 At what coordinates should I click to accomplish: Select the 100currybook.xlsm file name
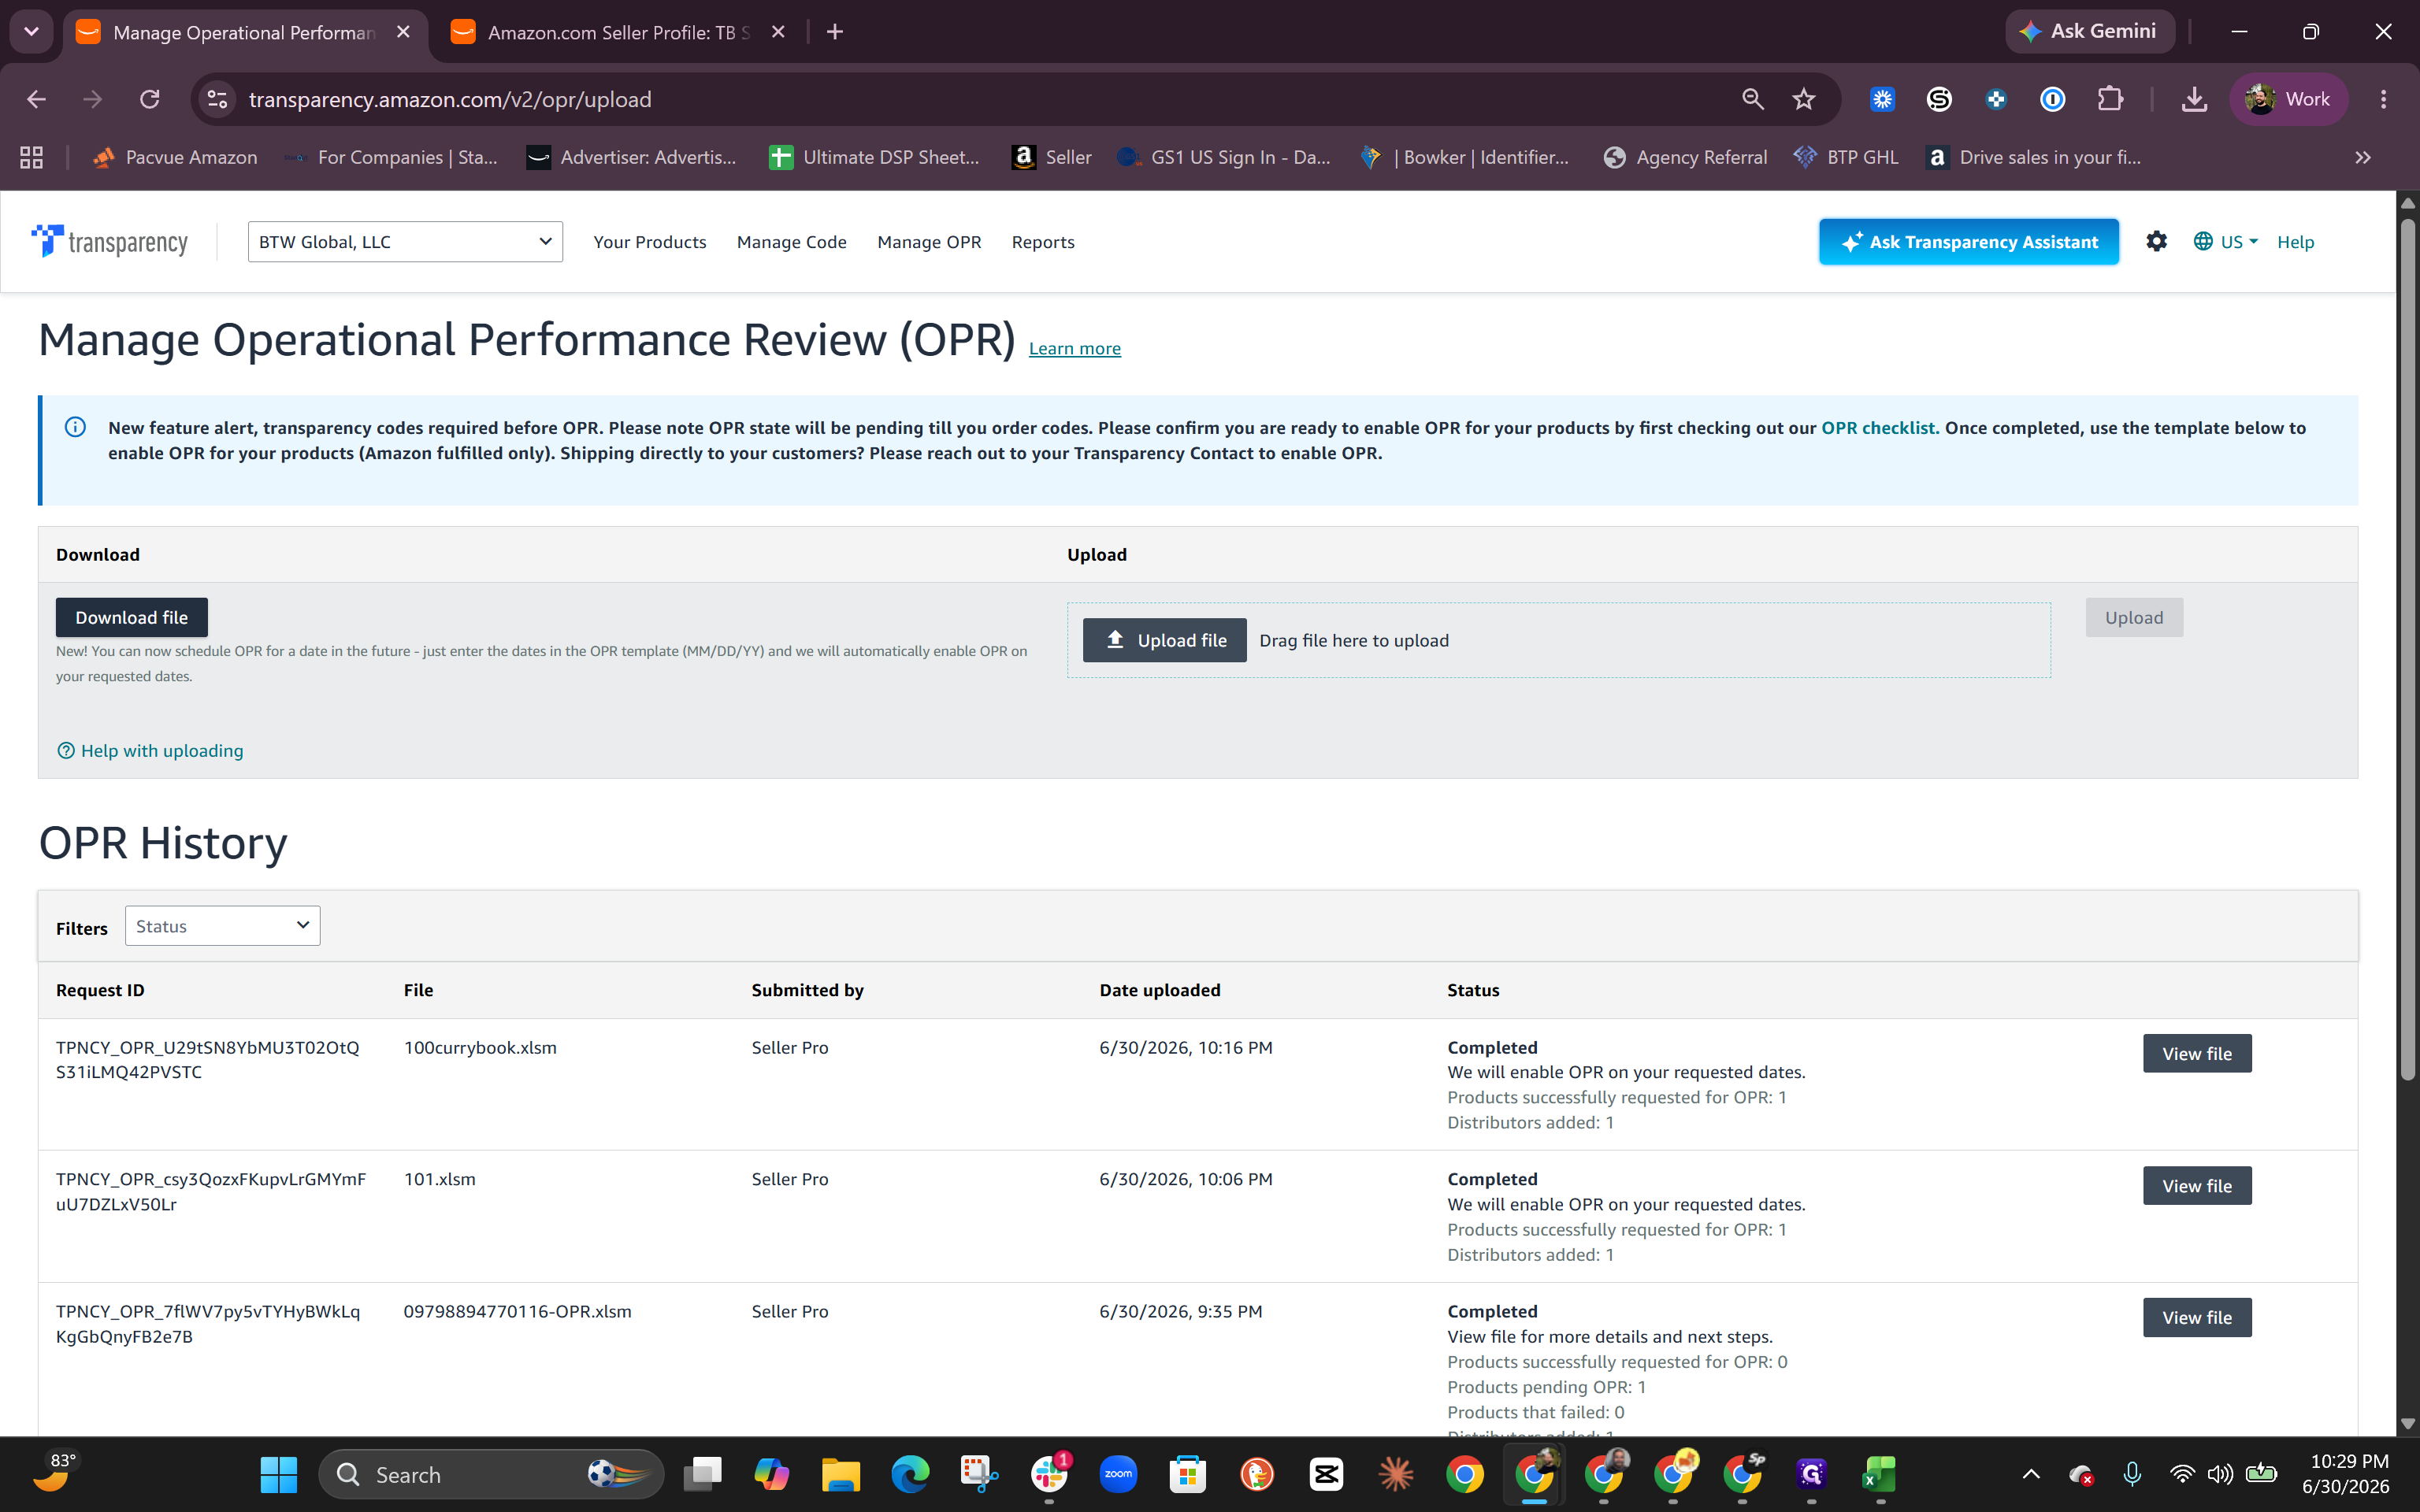pos(480,1047)
